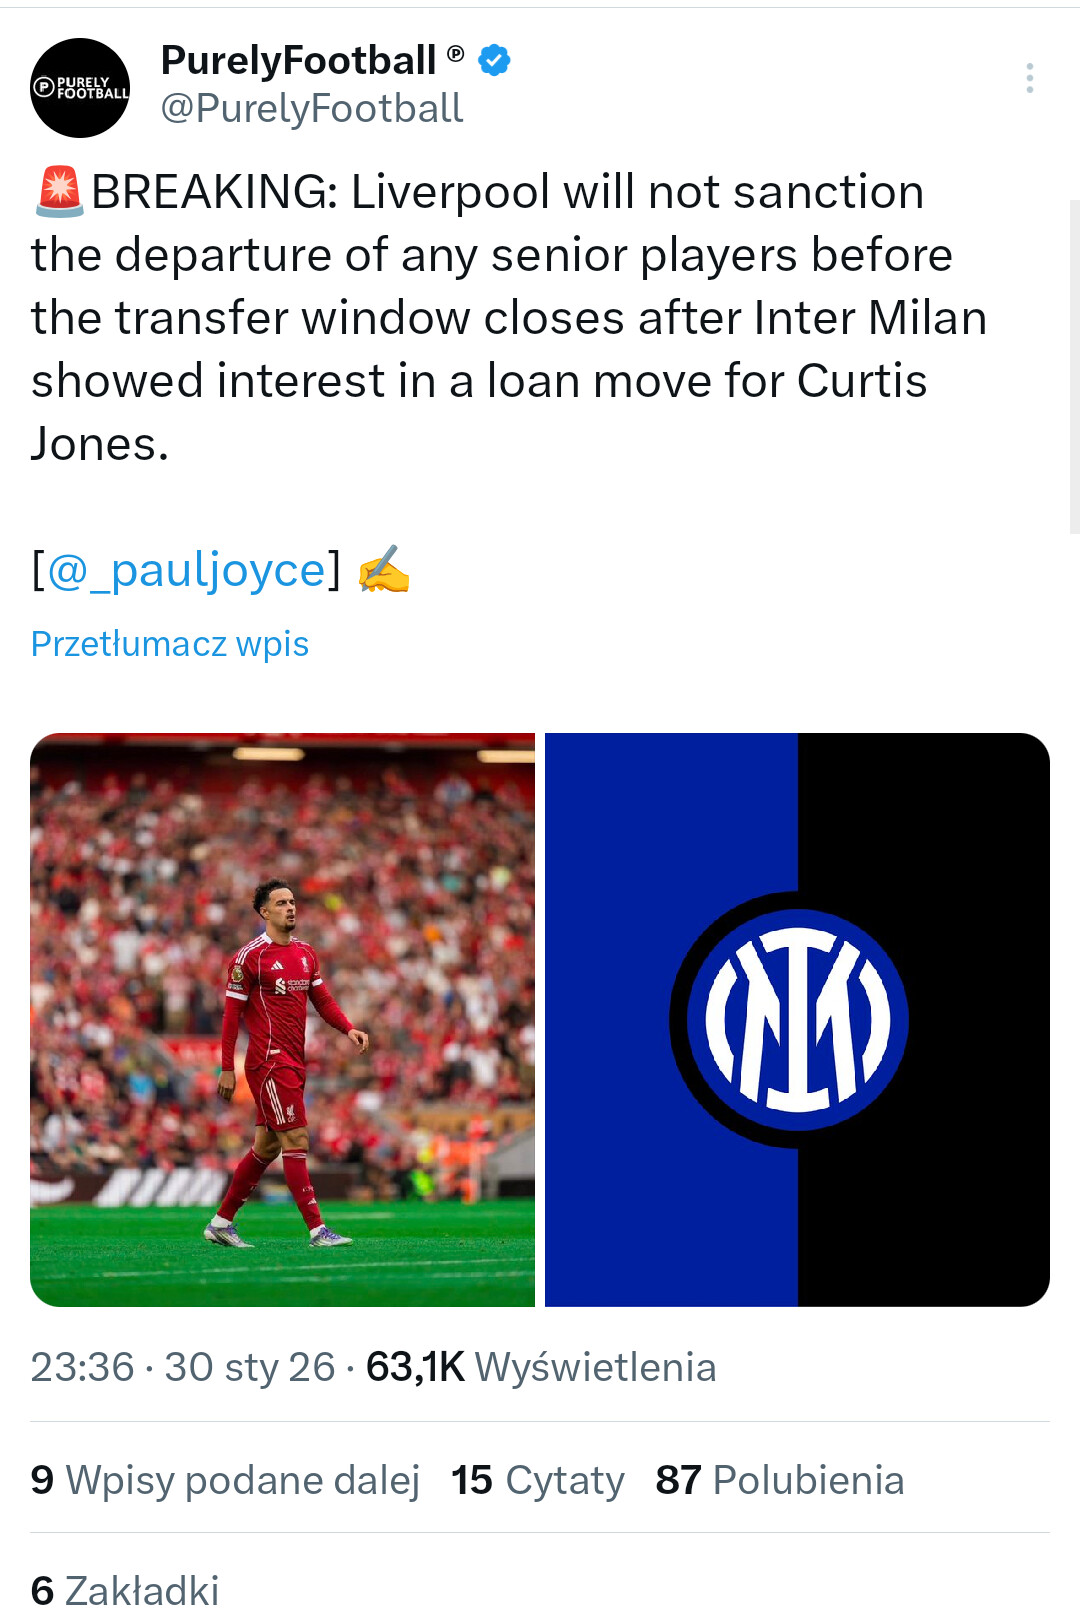Image resolution: width=1080 pixels, height=1613 pixels.
Task: Click the 6 Zakładki bookmarks count
Action: pyautogui.click(x=125, y=1590)
